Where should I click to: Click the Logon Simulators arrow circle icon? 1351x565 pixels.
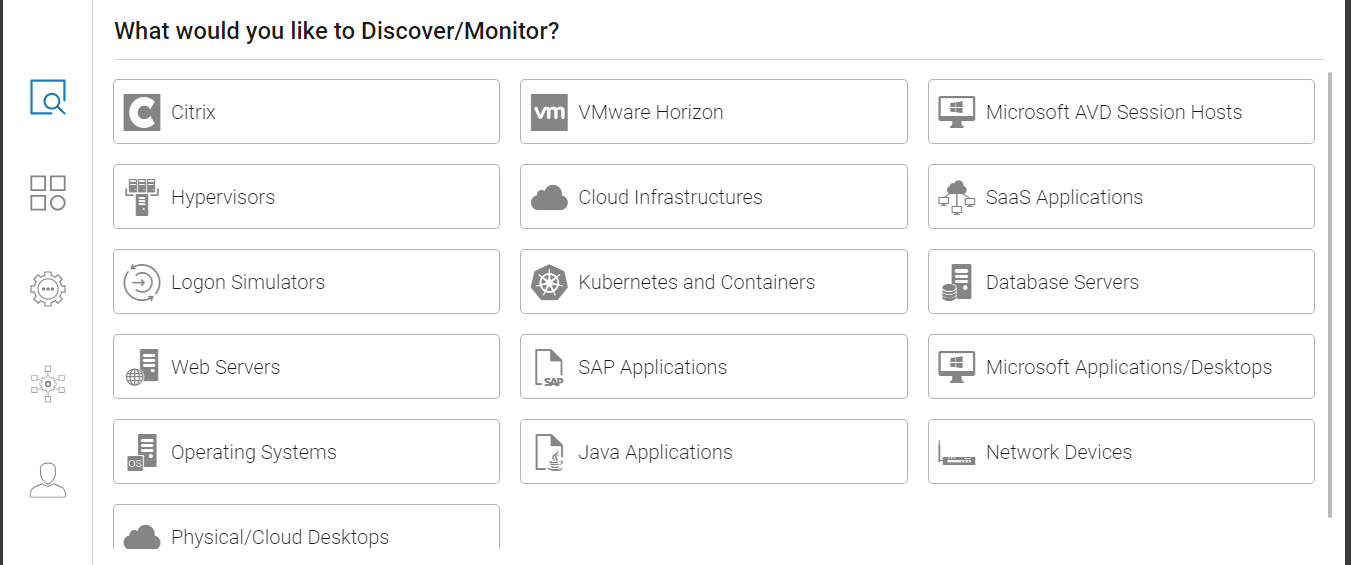coord(142,282)
